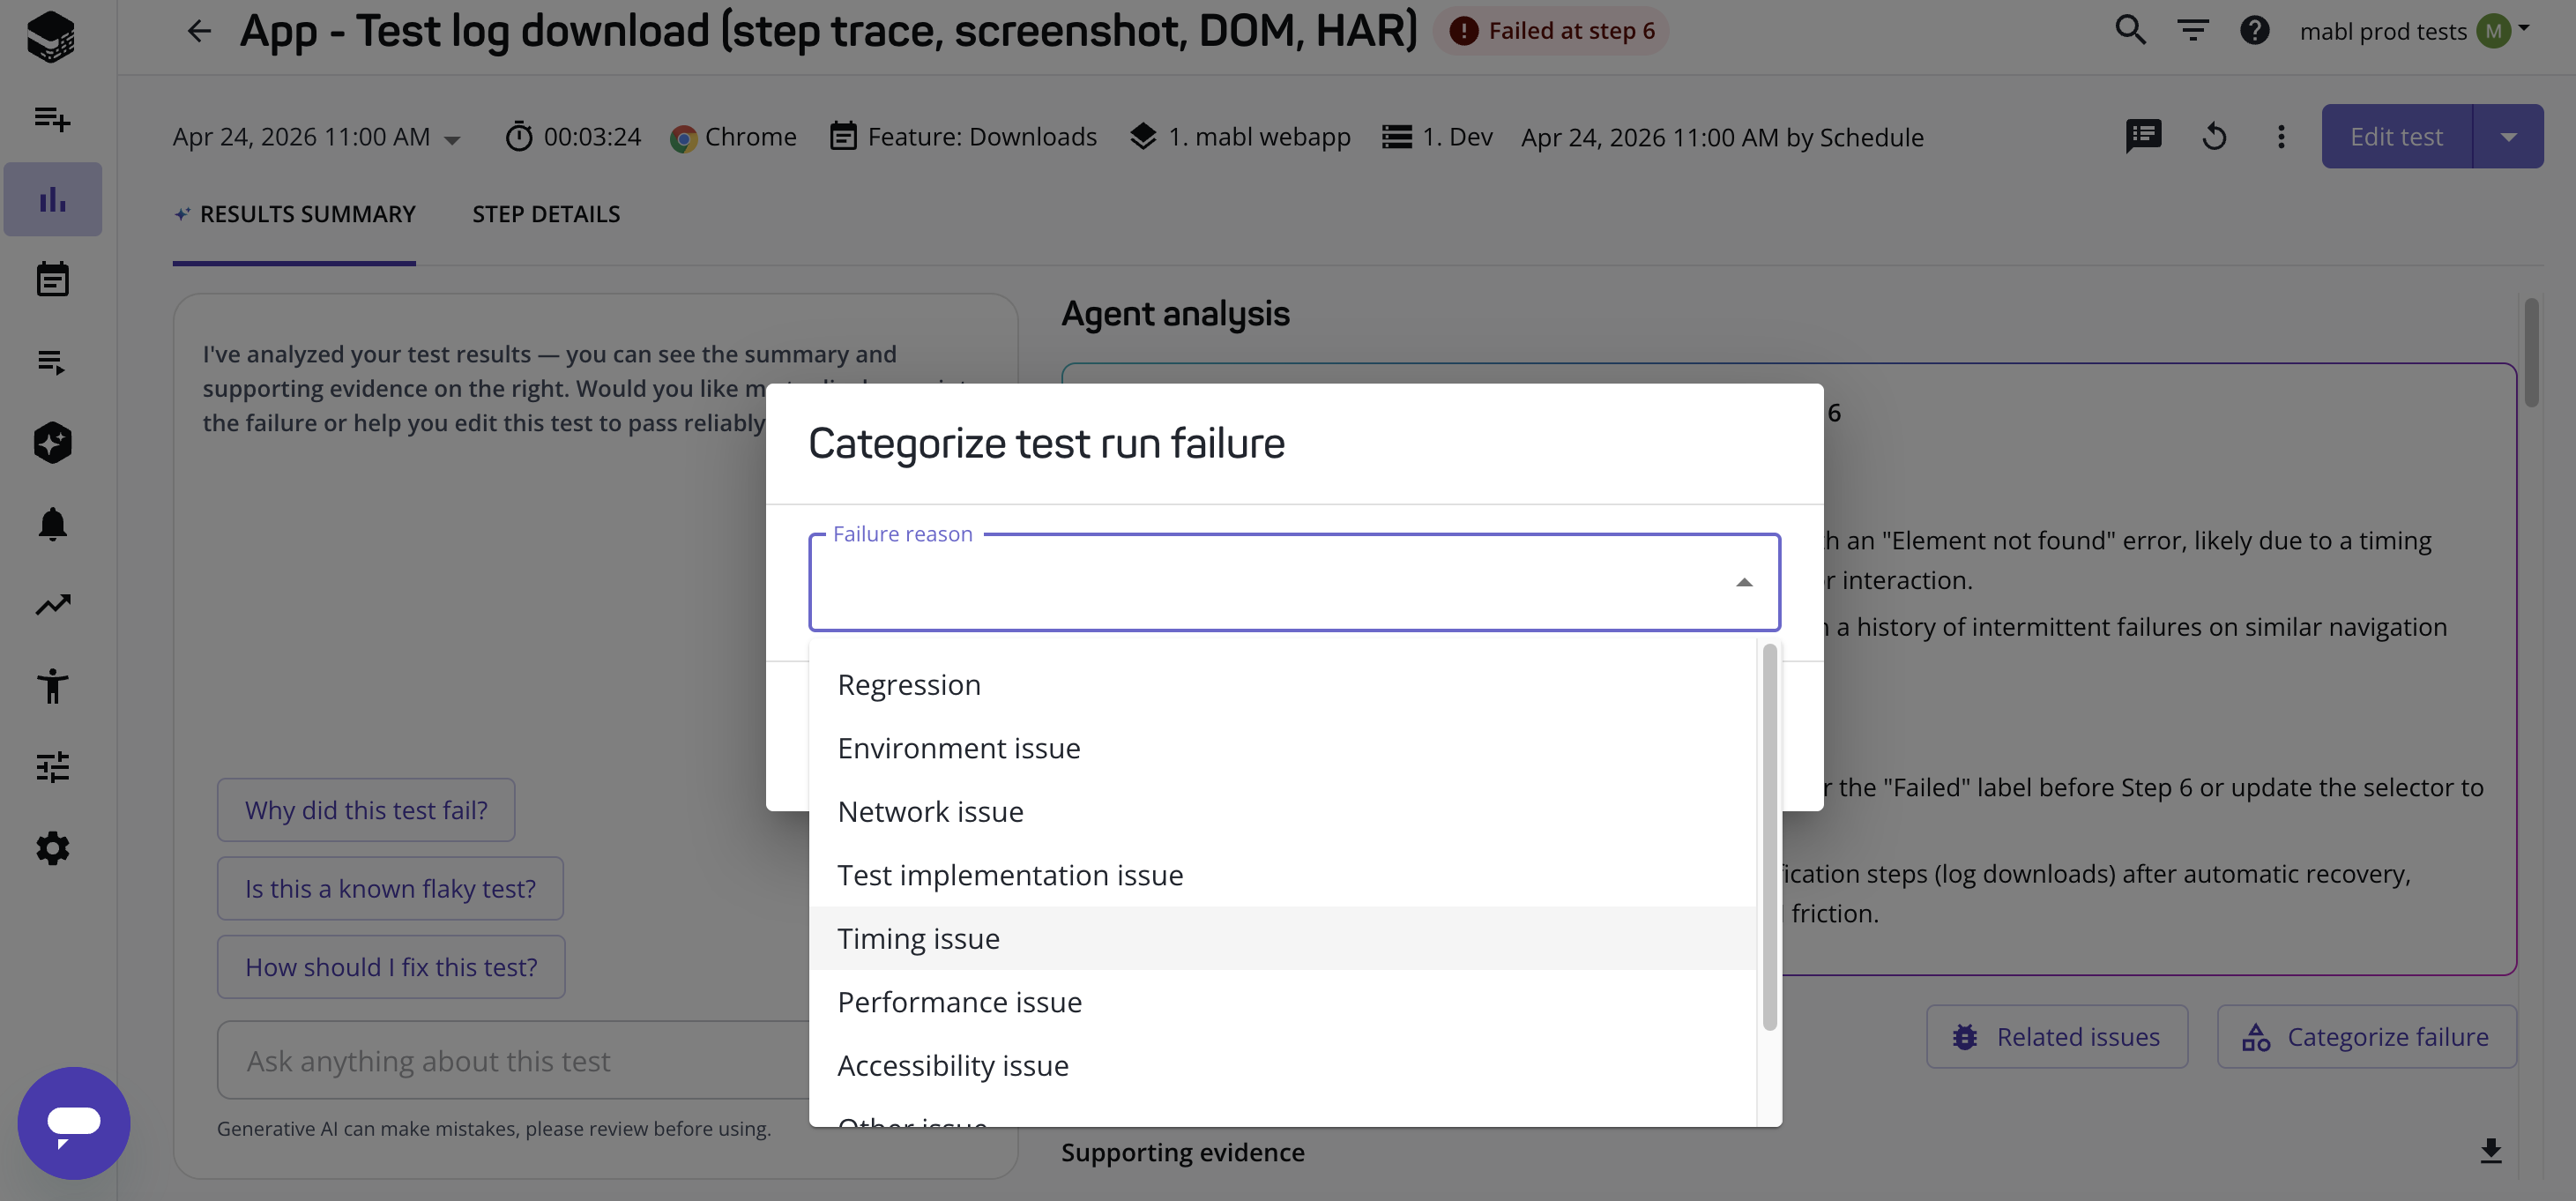Choose Regression as the failure reason
Screen dimensions: 2576x1201
click(908, 685)
